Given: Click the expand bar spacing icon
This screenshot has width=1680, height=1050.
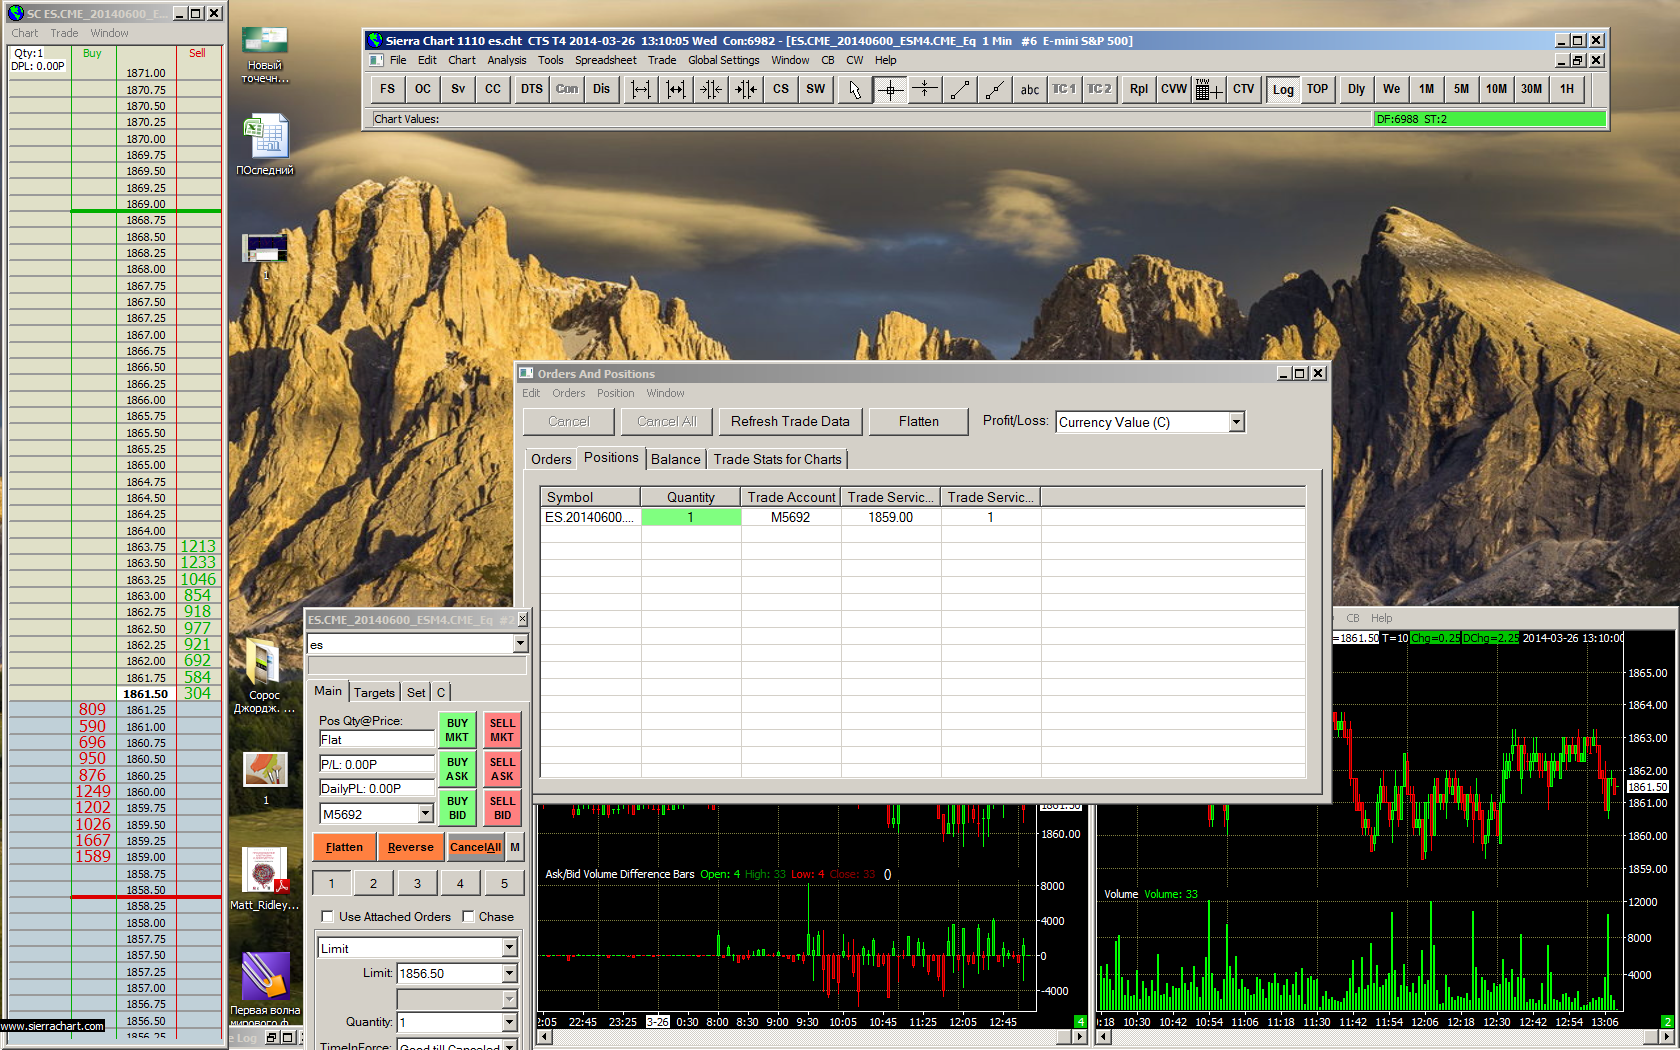Looking at the screenshot, I should click(641, 89).
